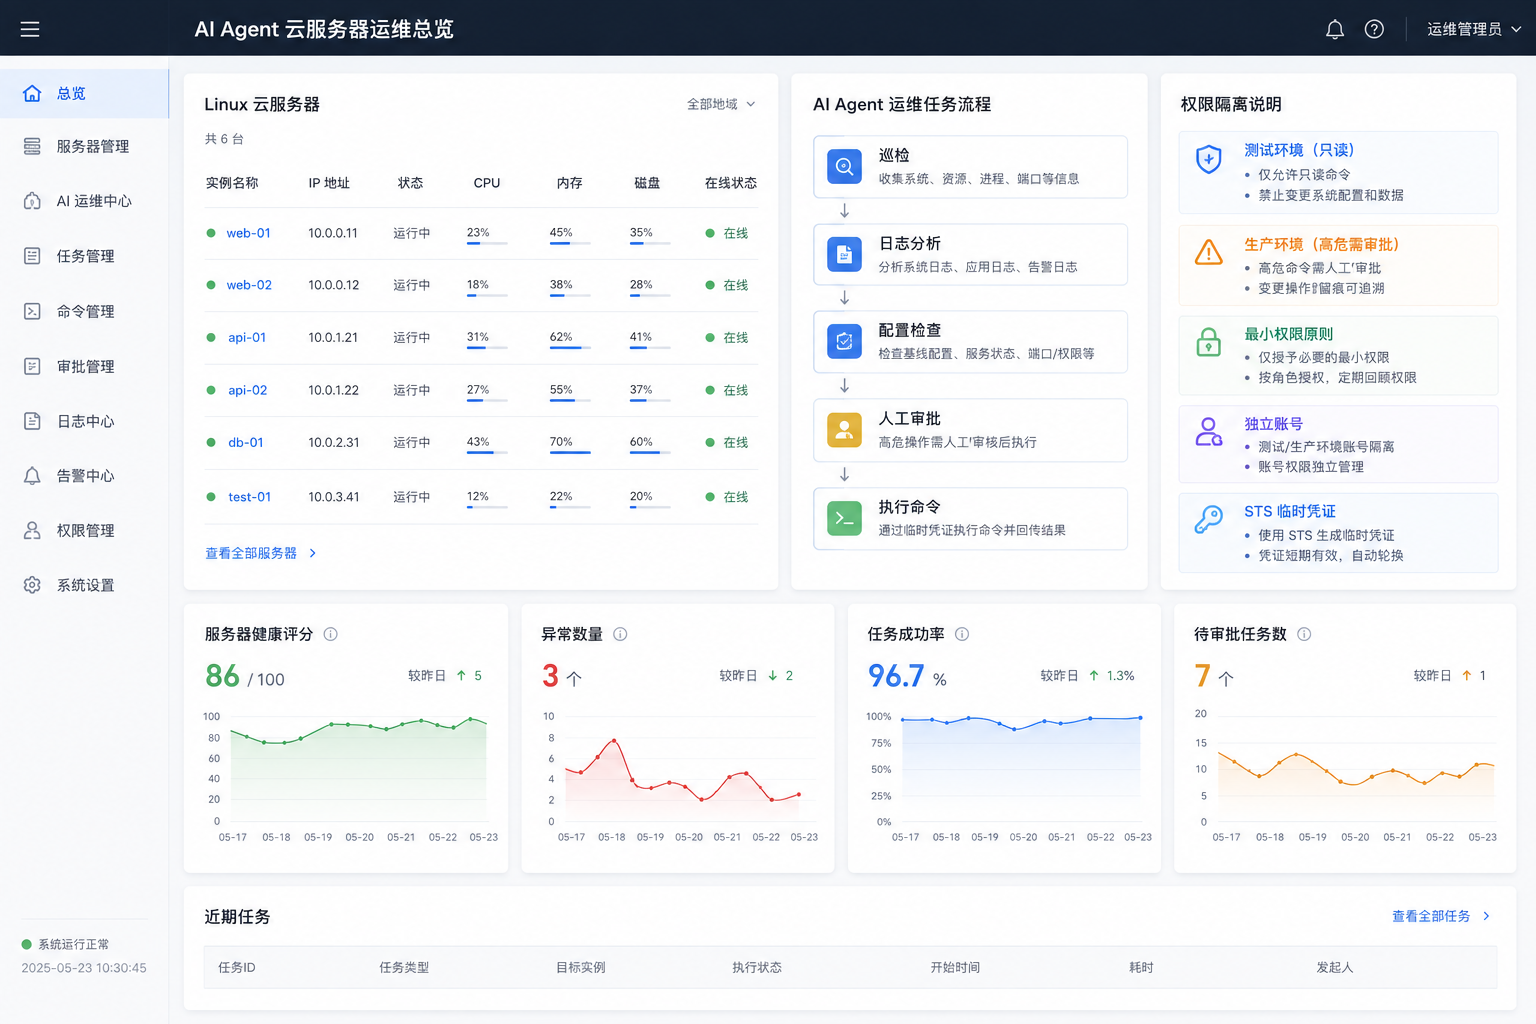The image size is (1536, 1024).
Task: Open 命令管理 sidebar item
Action: pyautogui.click(x=84, y=311)
